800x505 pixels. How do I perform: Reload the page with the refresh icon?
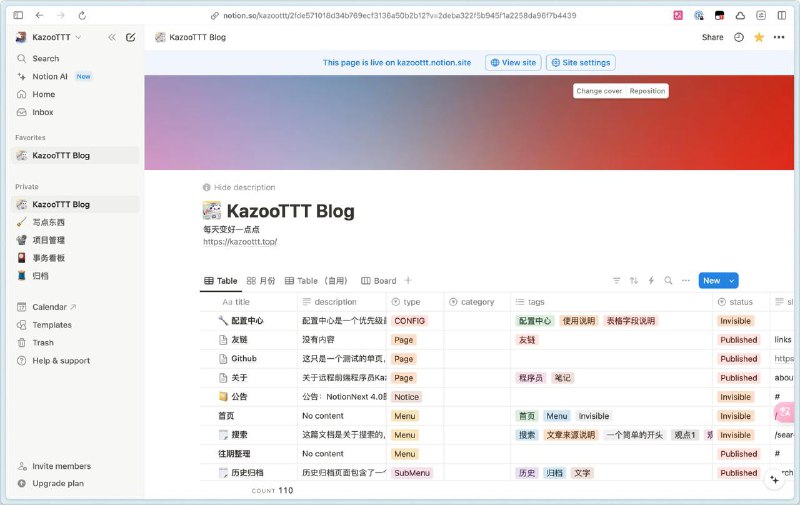82,15
